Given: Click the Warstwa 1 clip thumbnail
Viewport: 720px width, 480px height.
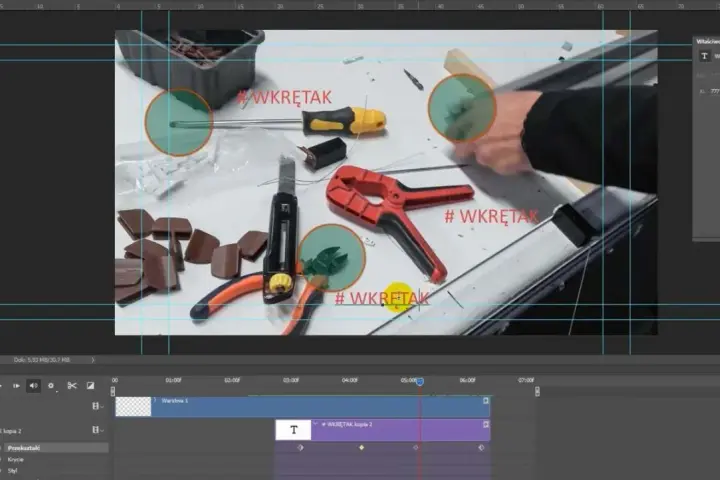Looking at the screenshot, I should tap(133, 407).
